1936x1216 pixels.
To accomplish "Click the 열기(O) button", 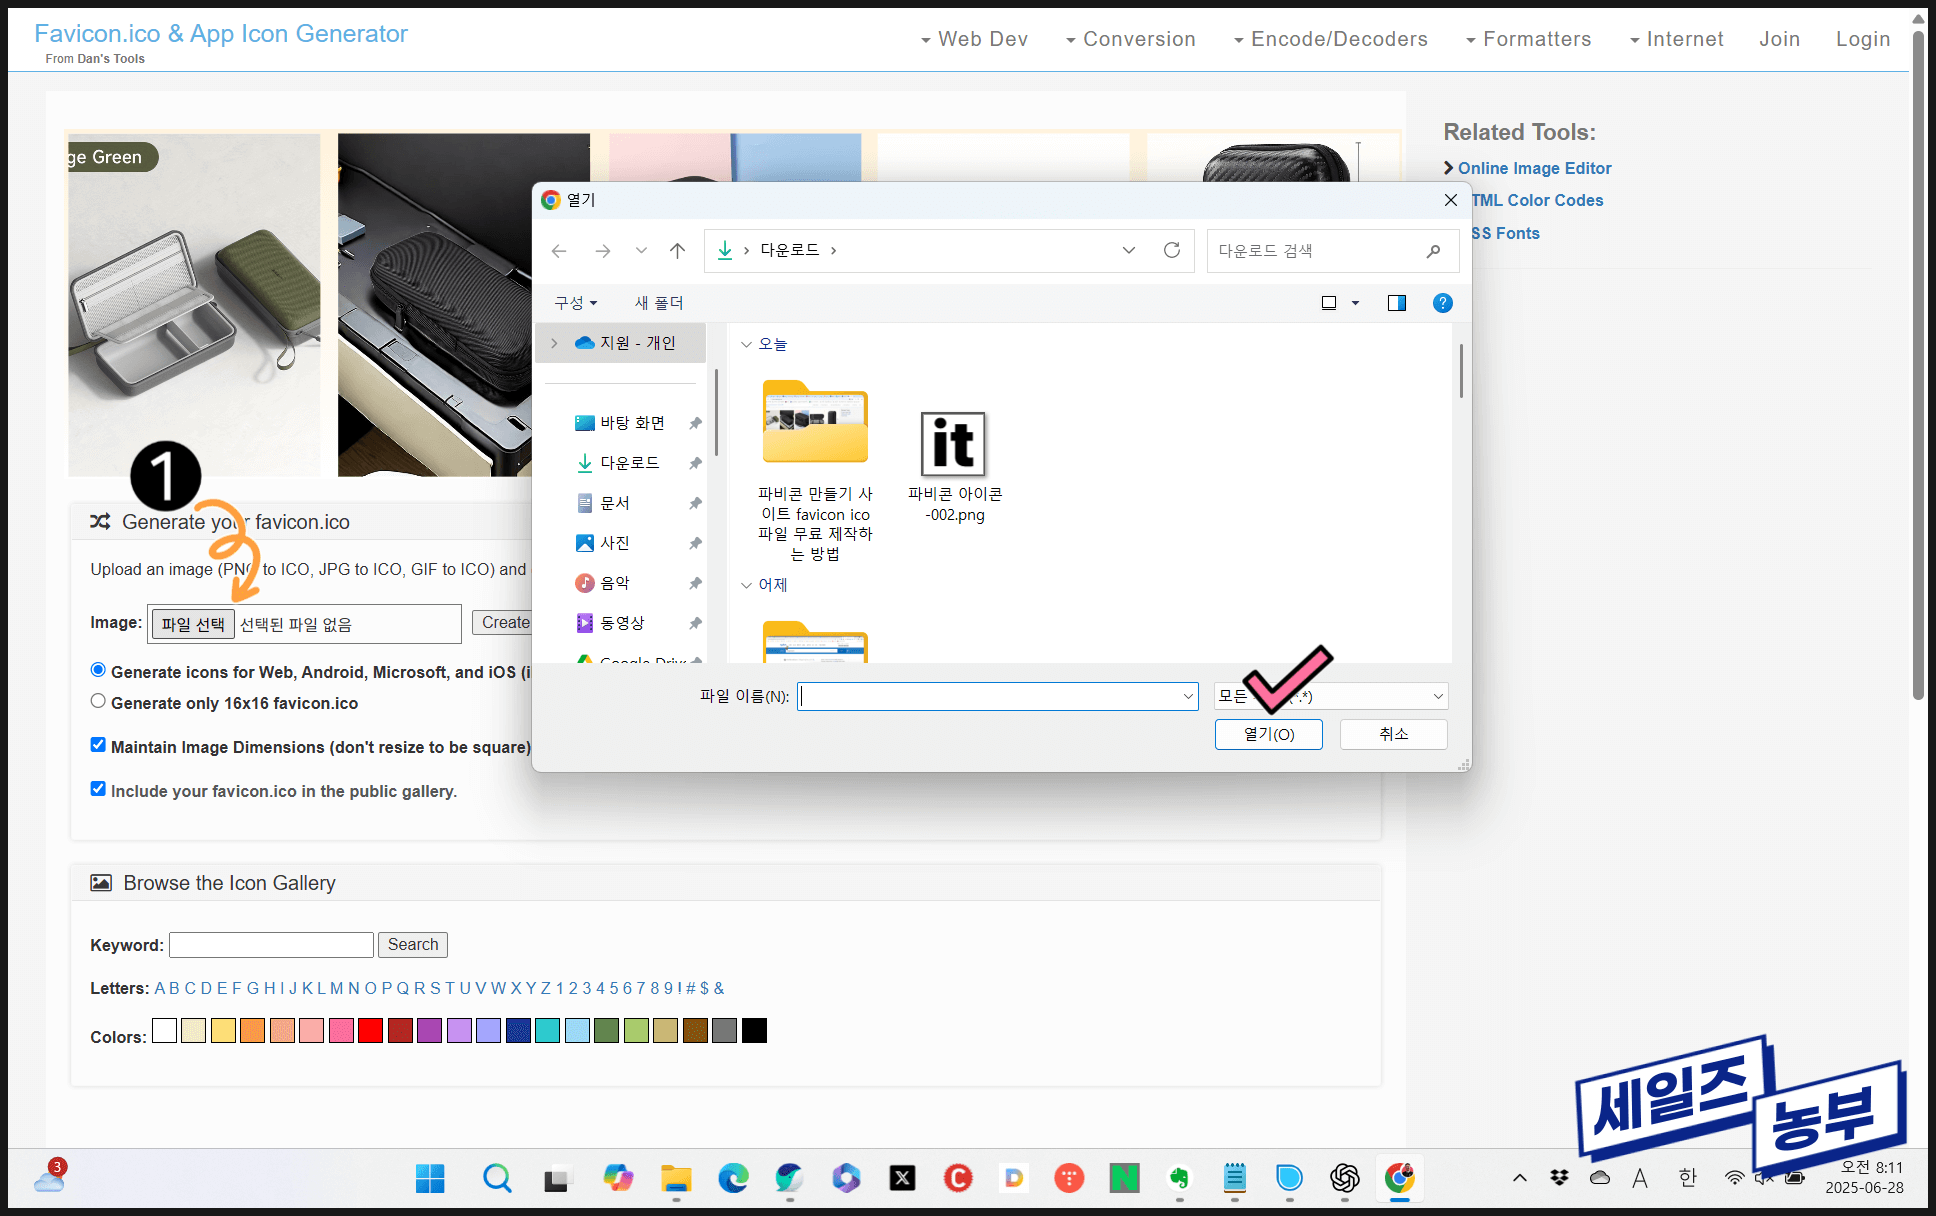I will pos(1268,734).
